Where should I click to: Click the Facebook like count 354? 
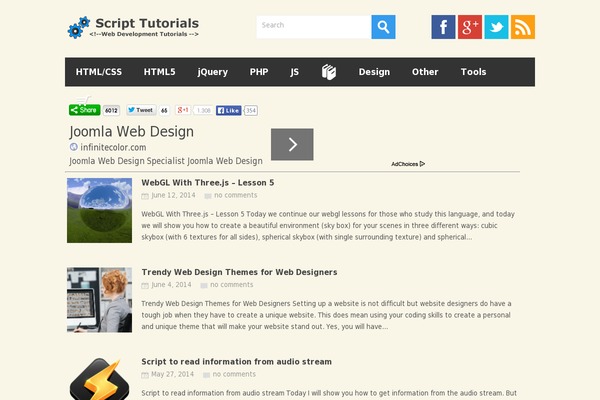tap(251, 111)
